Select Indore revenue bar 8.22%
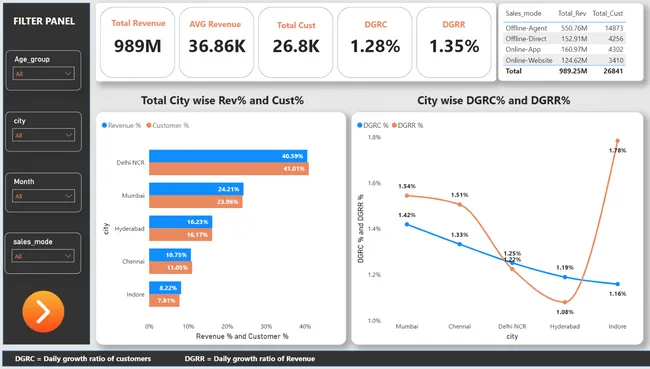 [165, 288]
